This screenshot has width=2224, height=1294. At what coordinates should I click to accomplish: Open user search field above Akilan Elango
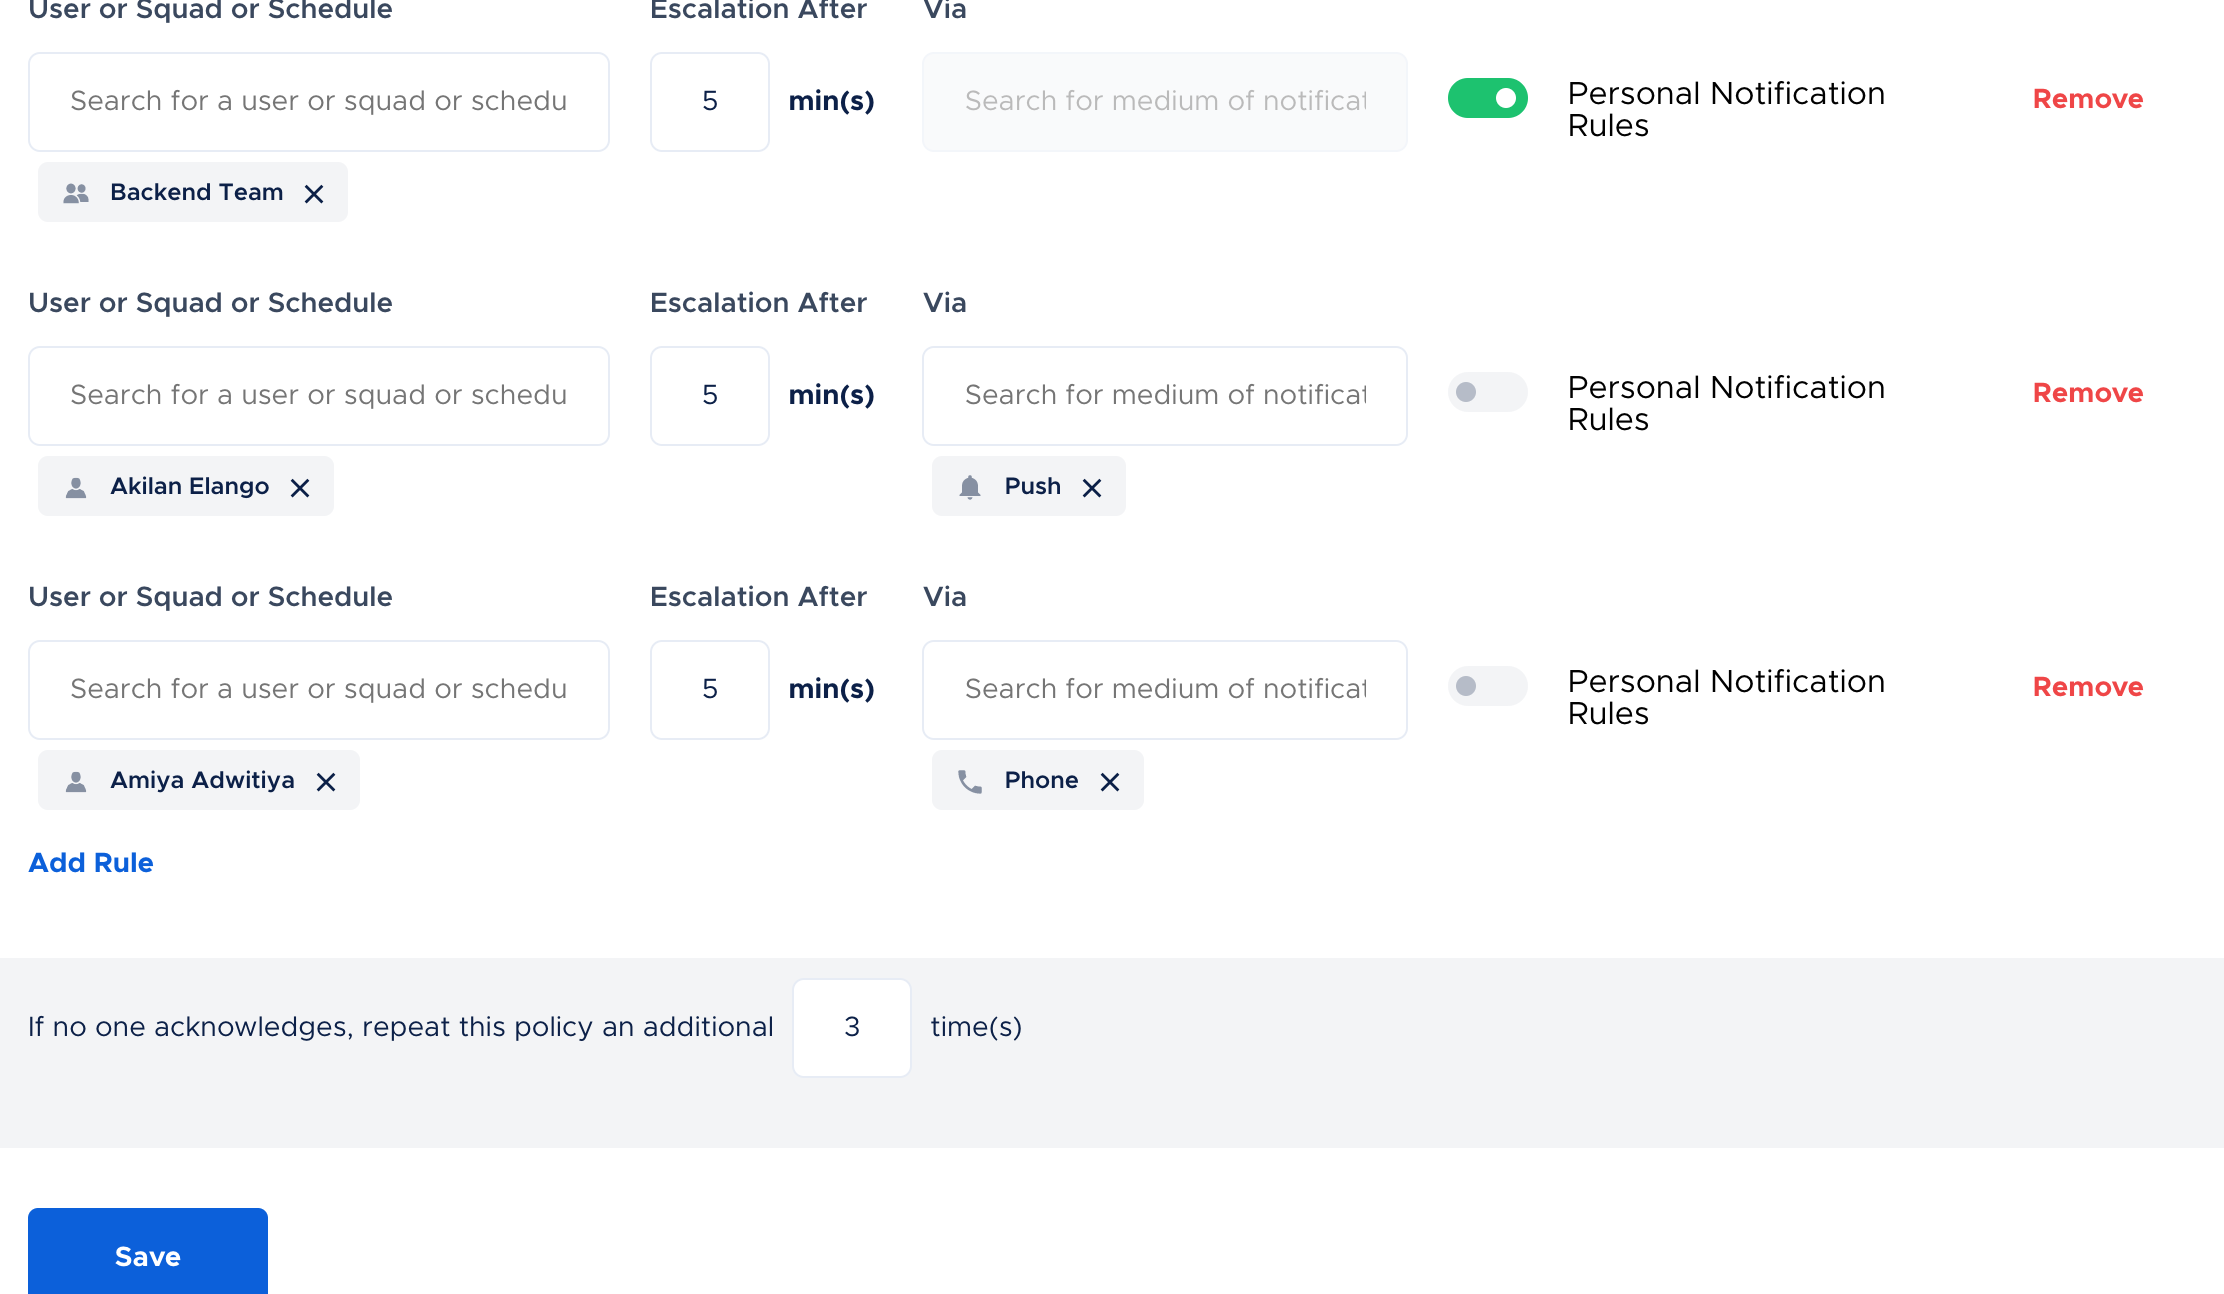(319, 396)
